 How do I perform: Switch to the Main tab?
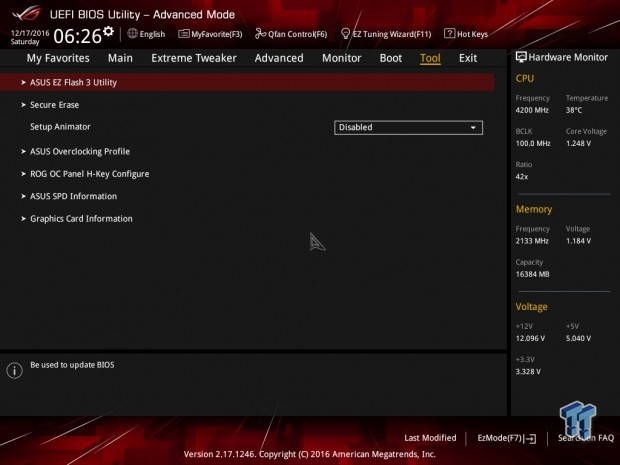[120, 58]
